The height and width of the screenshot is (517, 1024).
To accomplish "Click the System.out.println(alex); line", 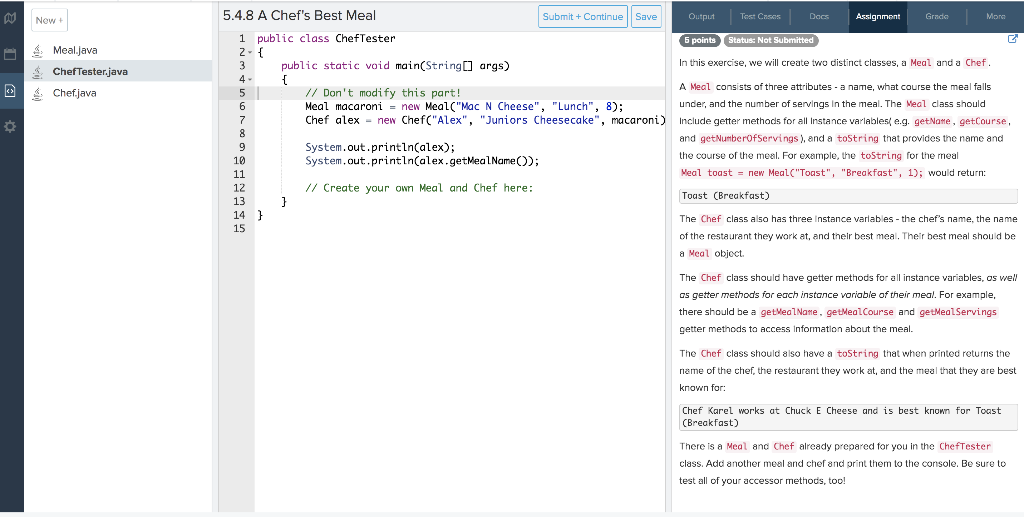I will pyautogui.click(x=380, y=148).
